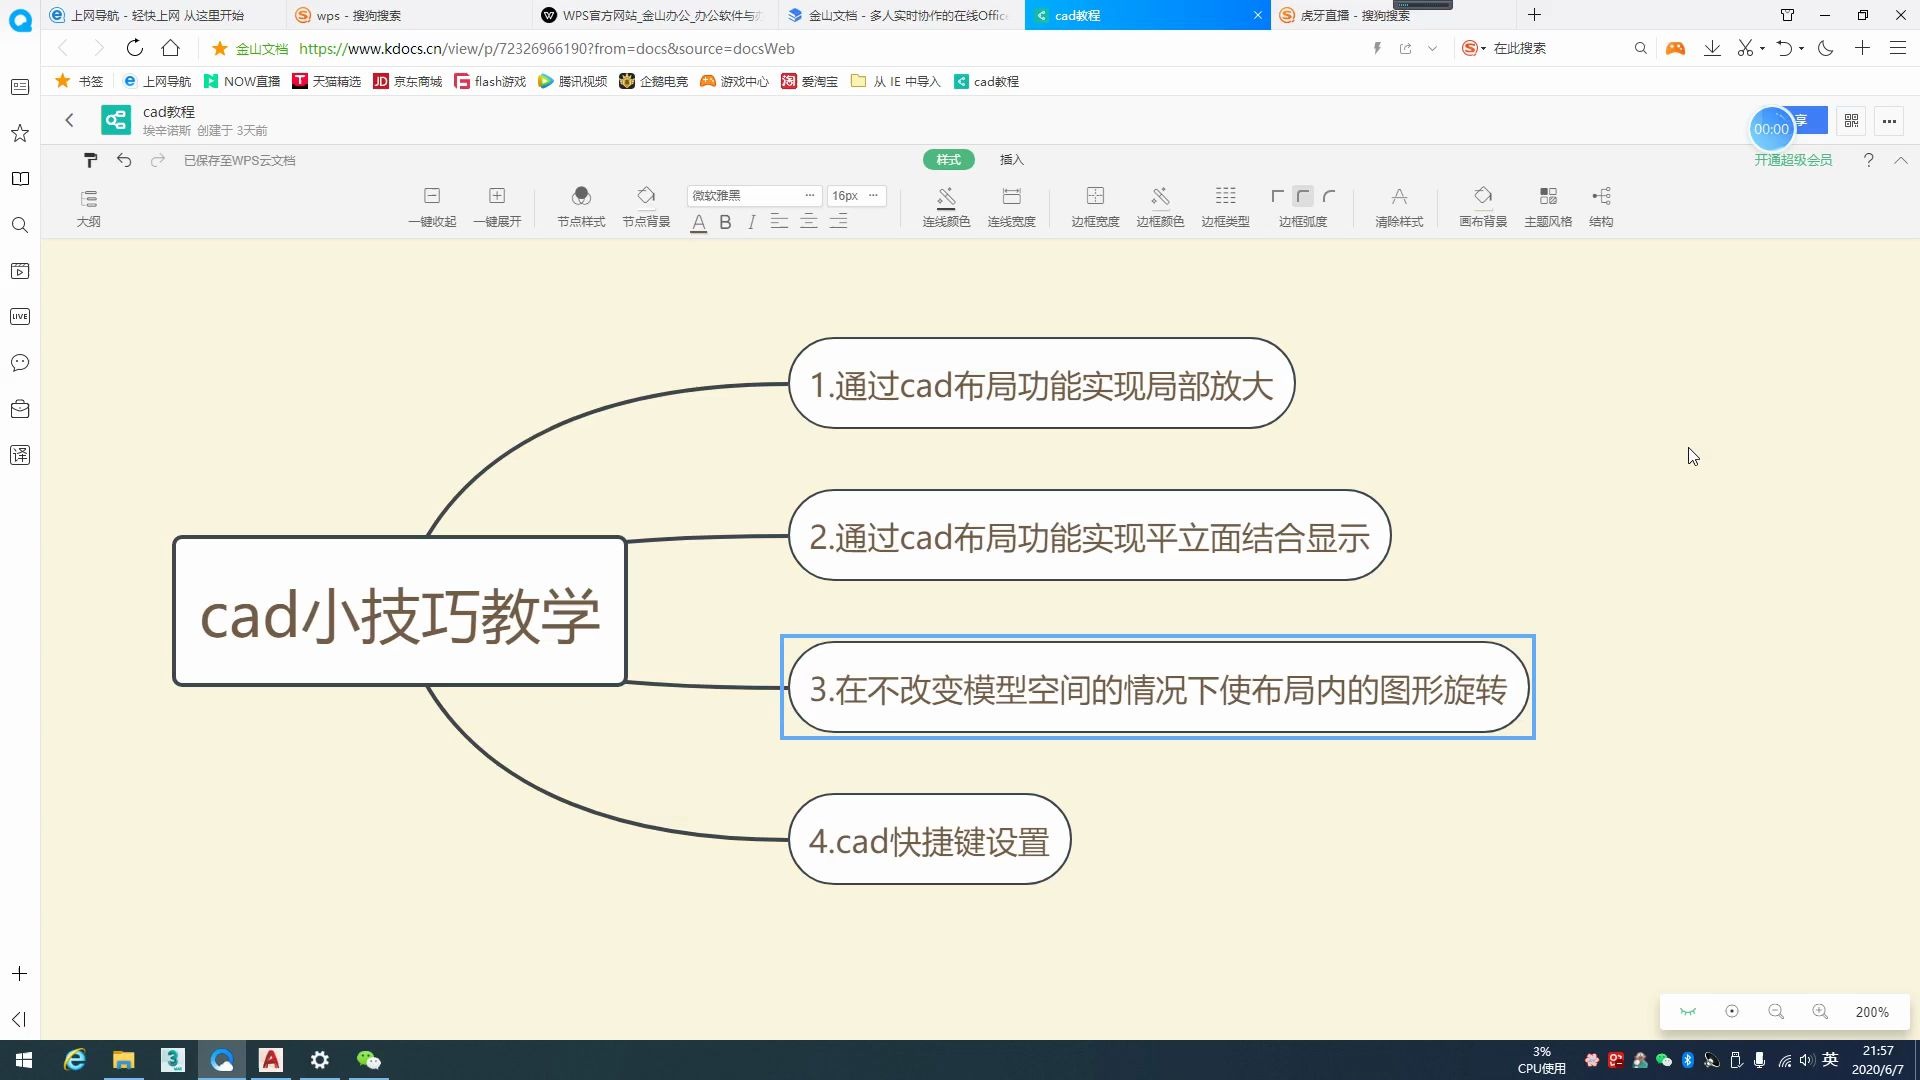1920x1080 pixels.
Task: Select the cad小技巧教学 root node
Action: (x=400, y=611)
